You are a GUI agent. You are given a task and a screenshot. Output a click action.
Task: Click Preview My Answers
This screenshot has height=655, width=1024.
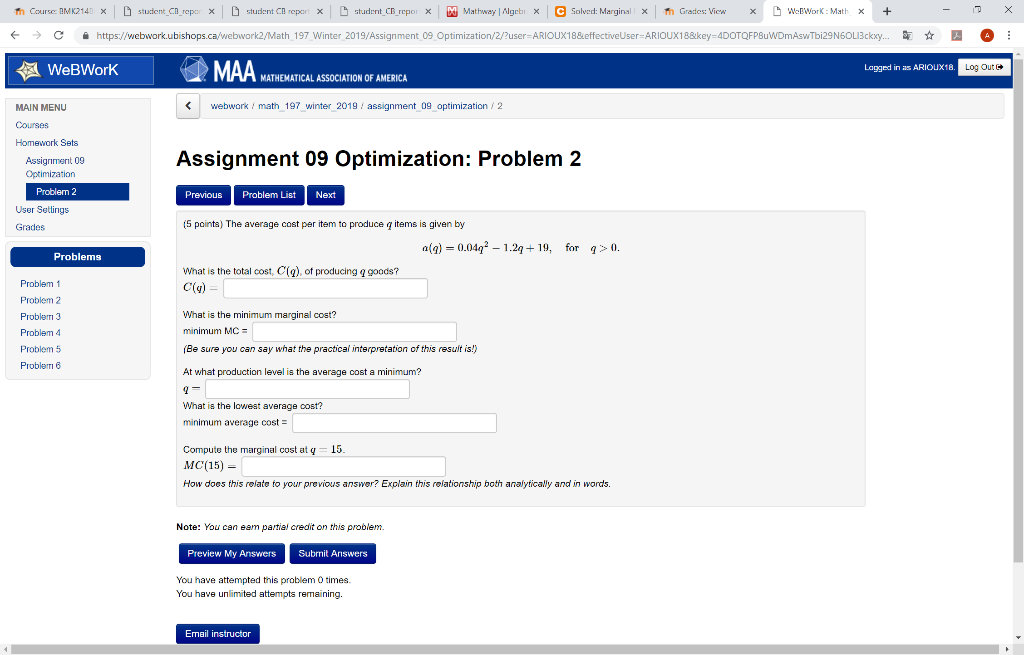click(x=231, y=553)
